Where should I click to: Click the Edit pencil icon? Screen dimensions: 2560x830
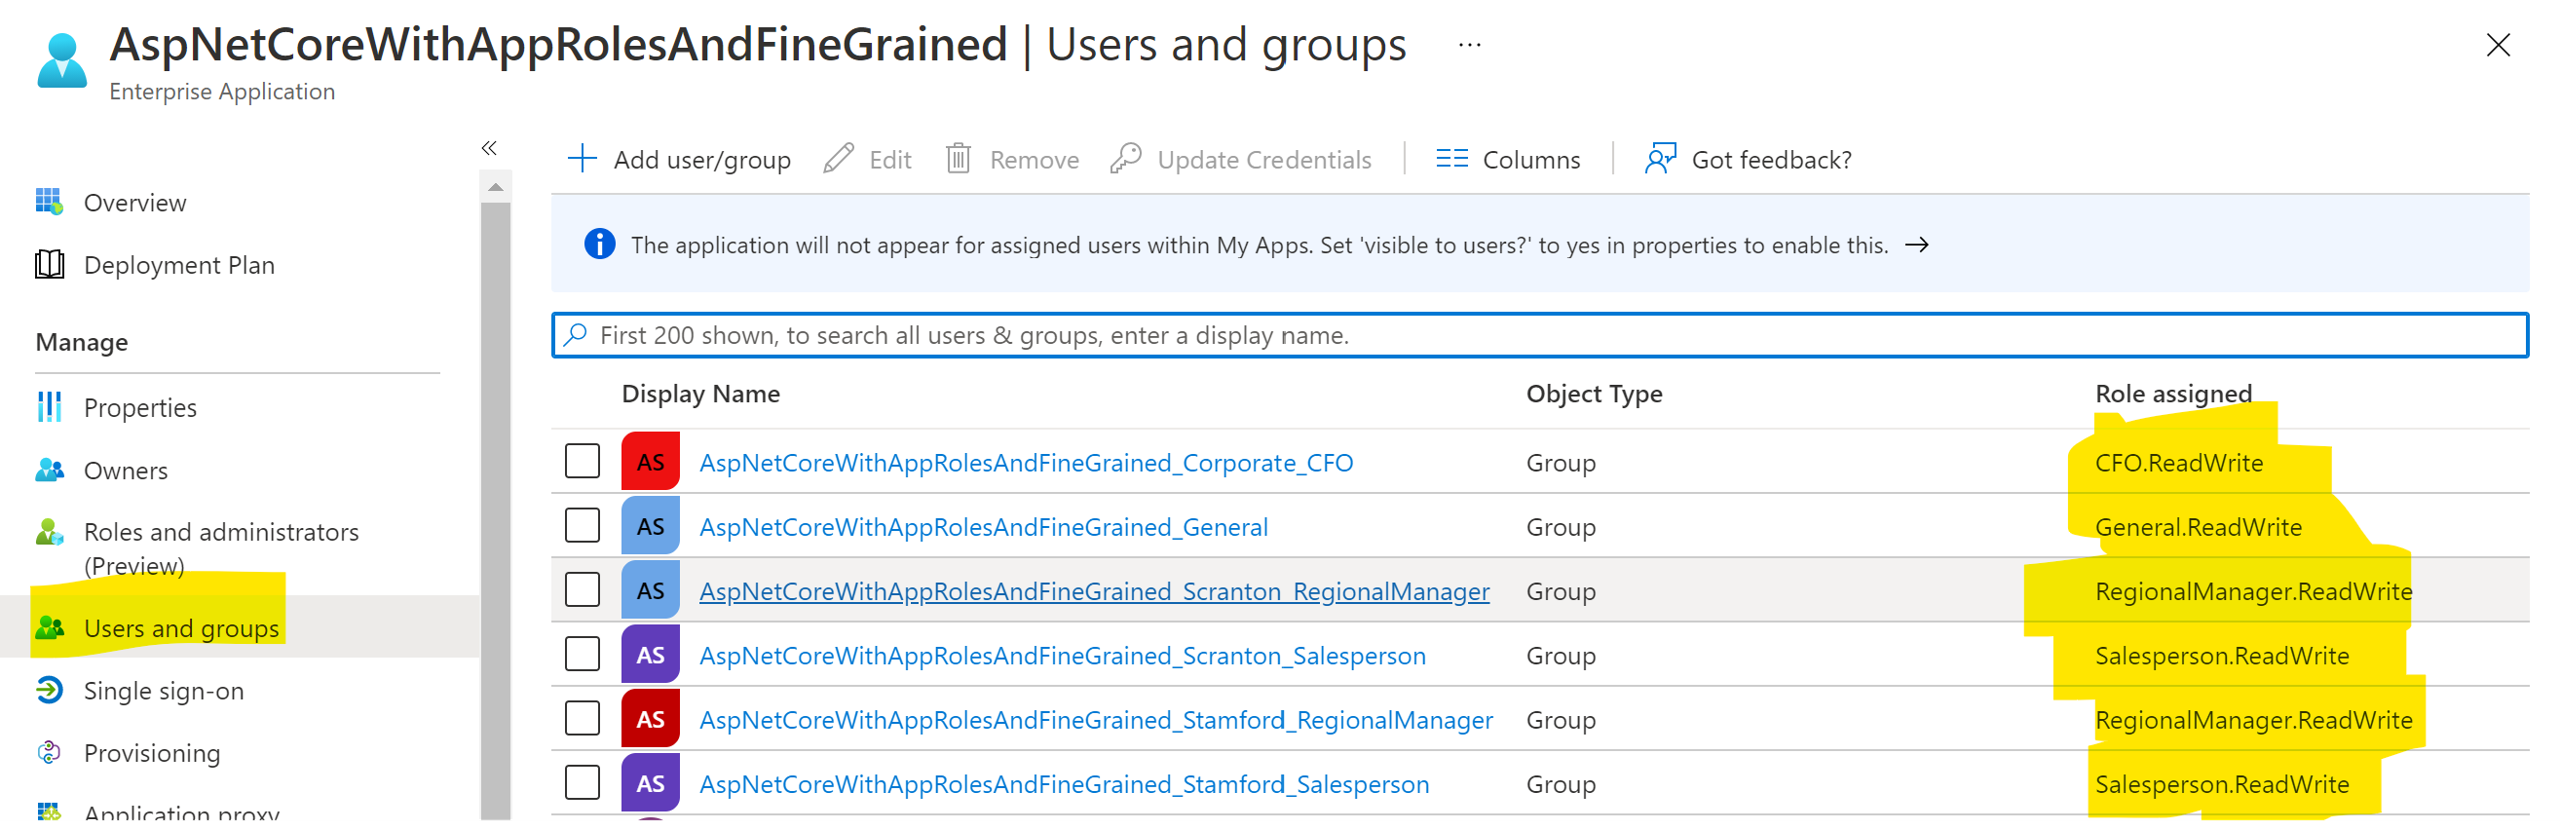point(838,159)
